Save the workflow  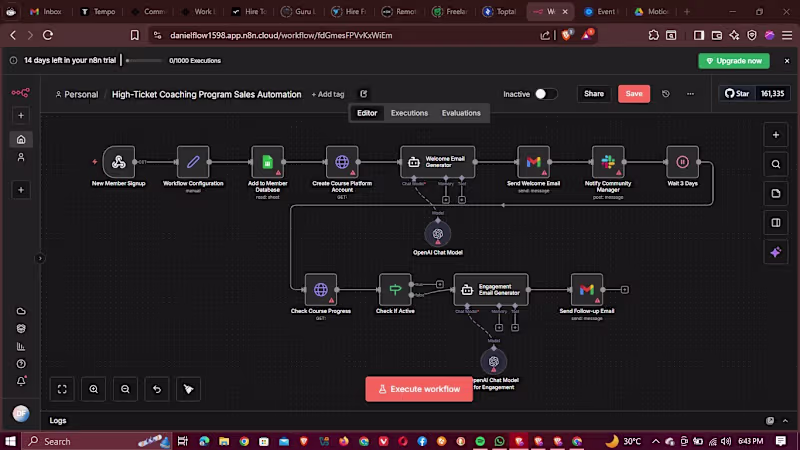click(x=634, y=94)
